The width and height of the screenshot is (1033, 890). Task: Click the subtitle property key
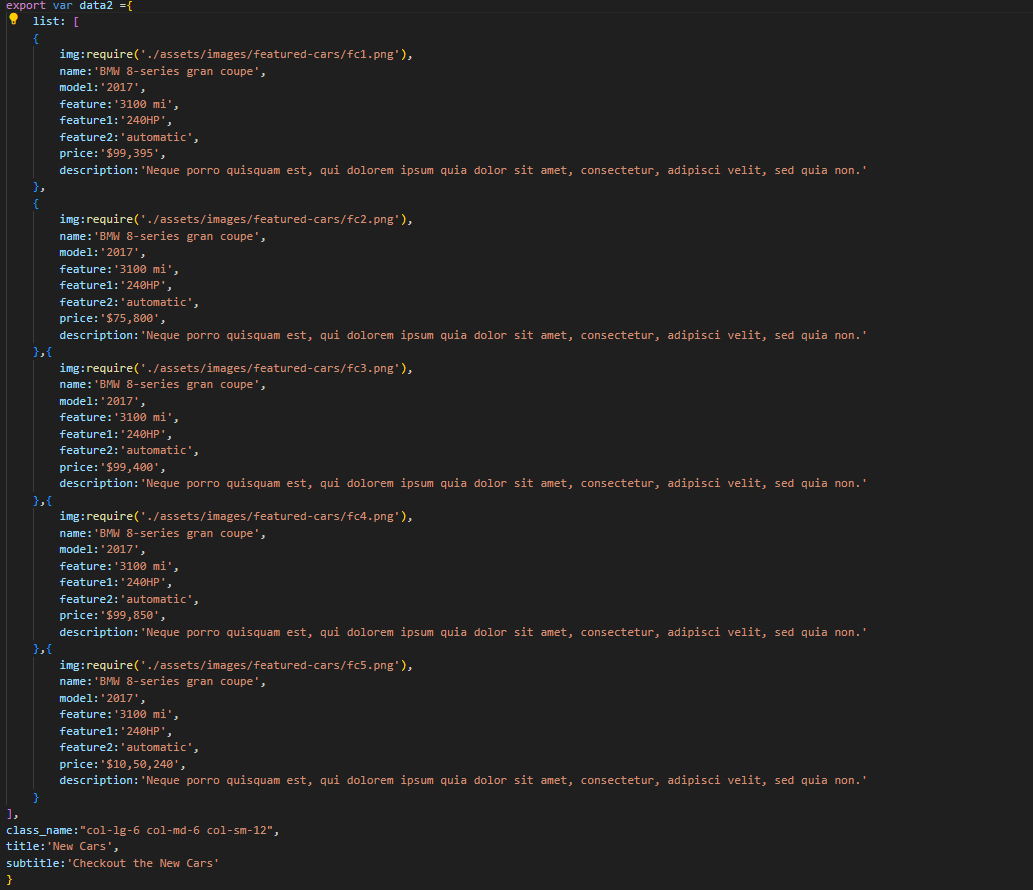[32, 863]
